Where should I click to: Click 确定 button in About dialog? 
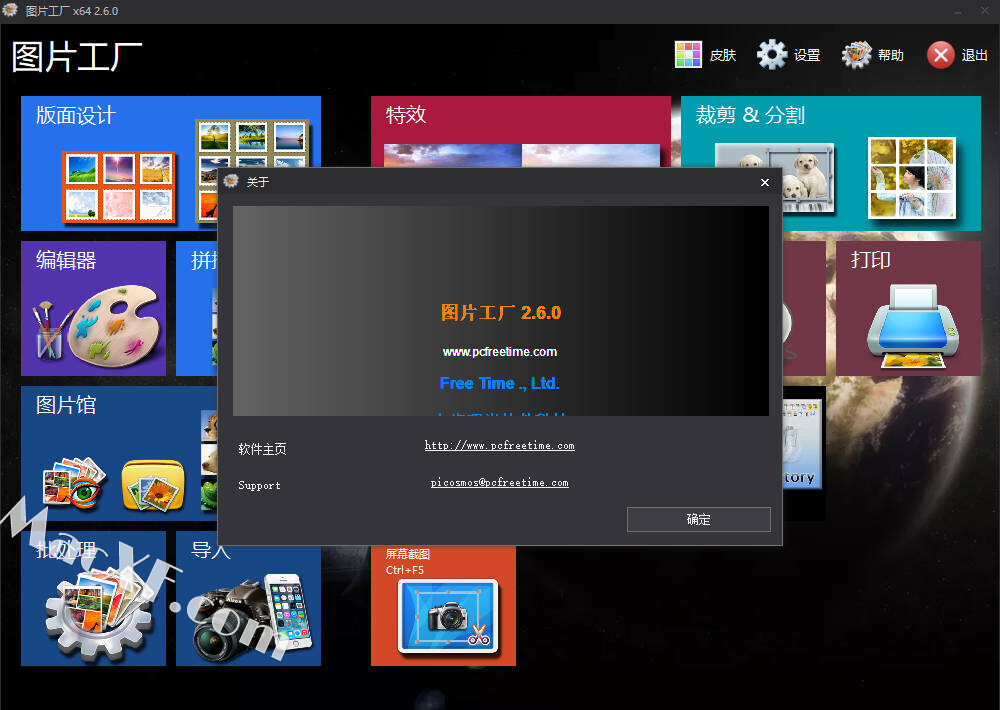(698, 519)
